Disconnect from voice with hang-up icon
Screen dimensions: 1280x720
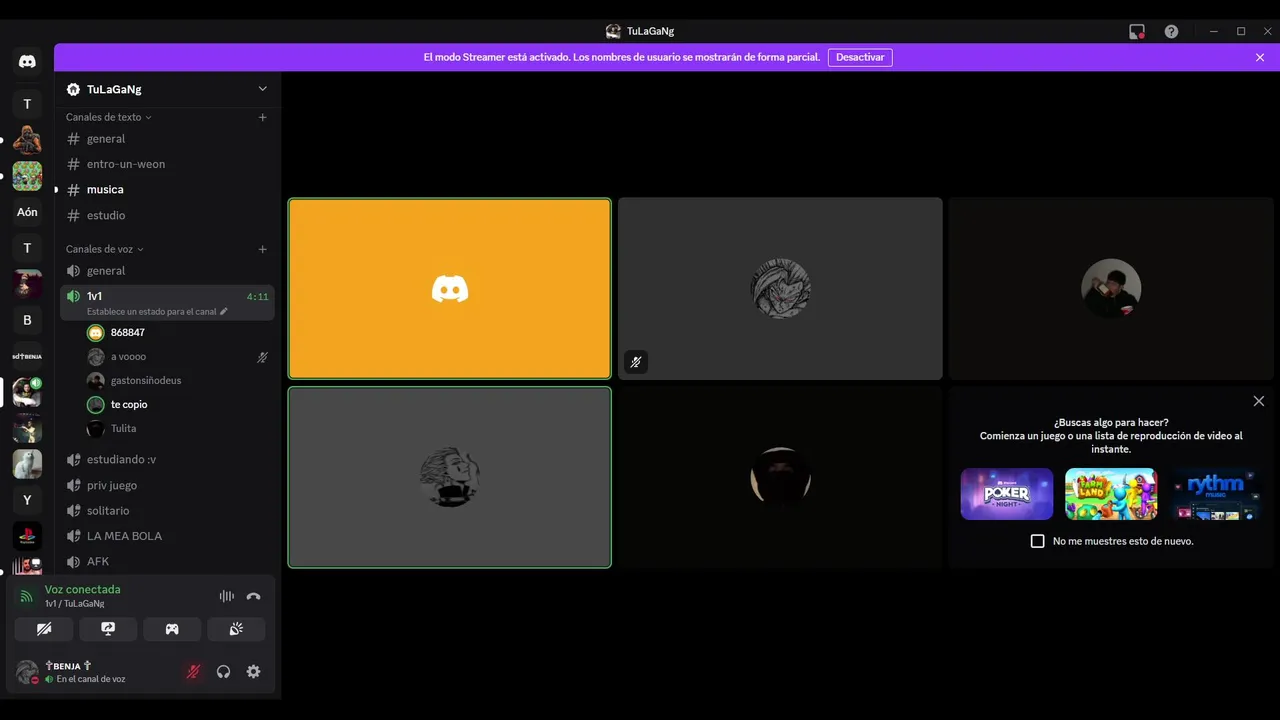point(254,596)
